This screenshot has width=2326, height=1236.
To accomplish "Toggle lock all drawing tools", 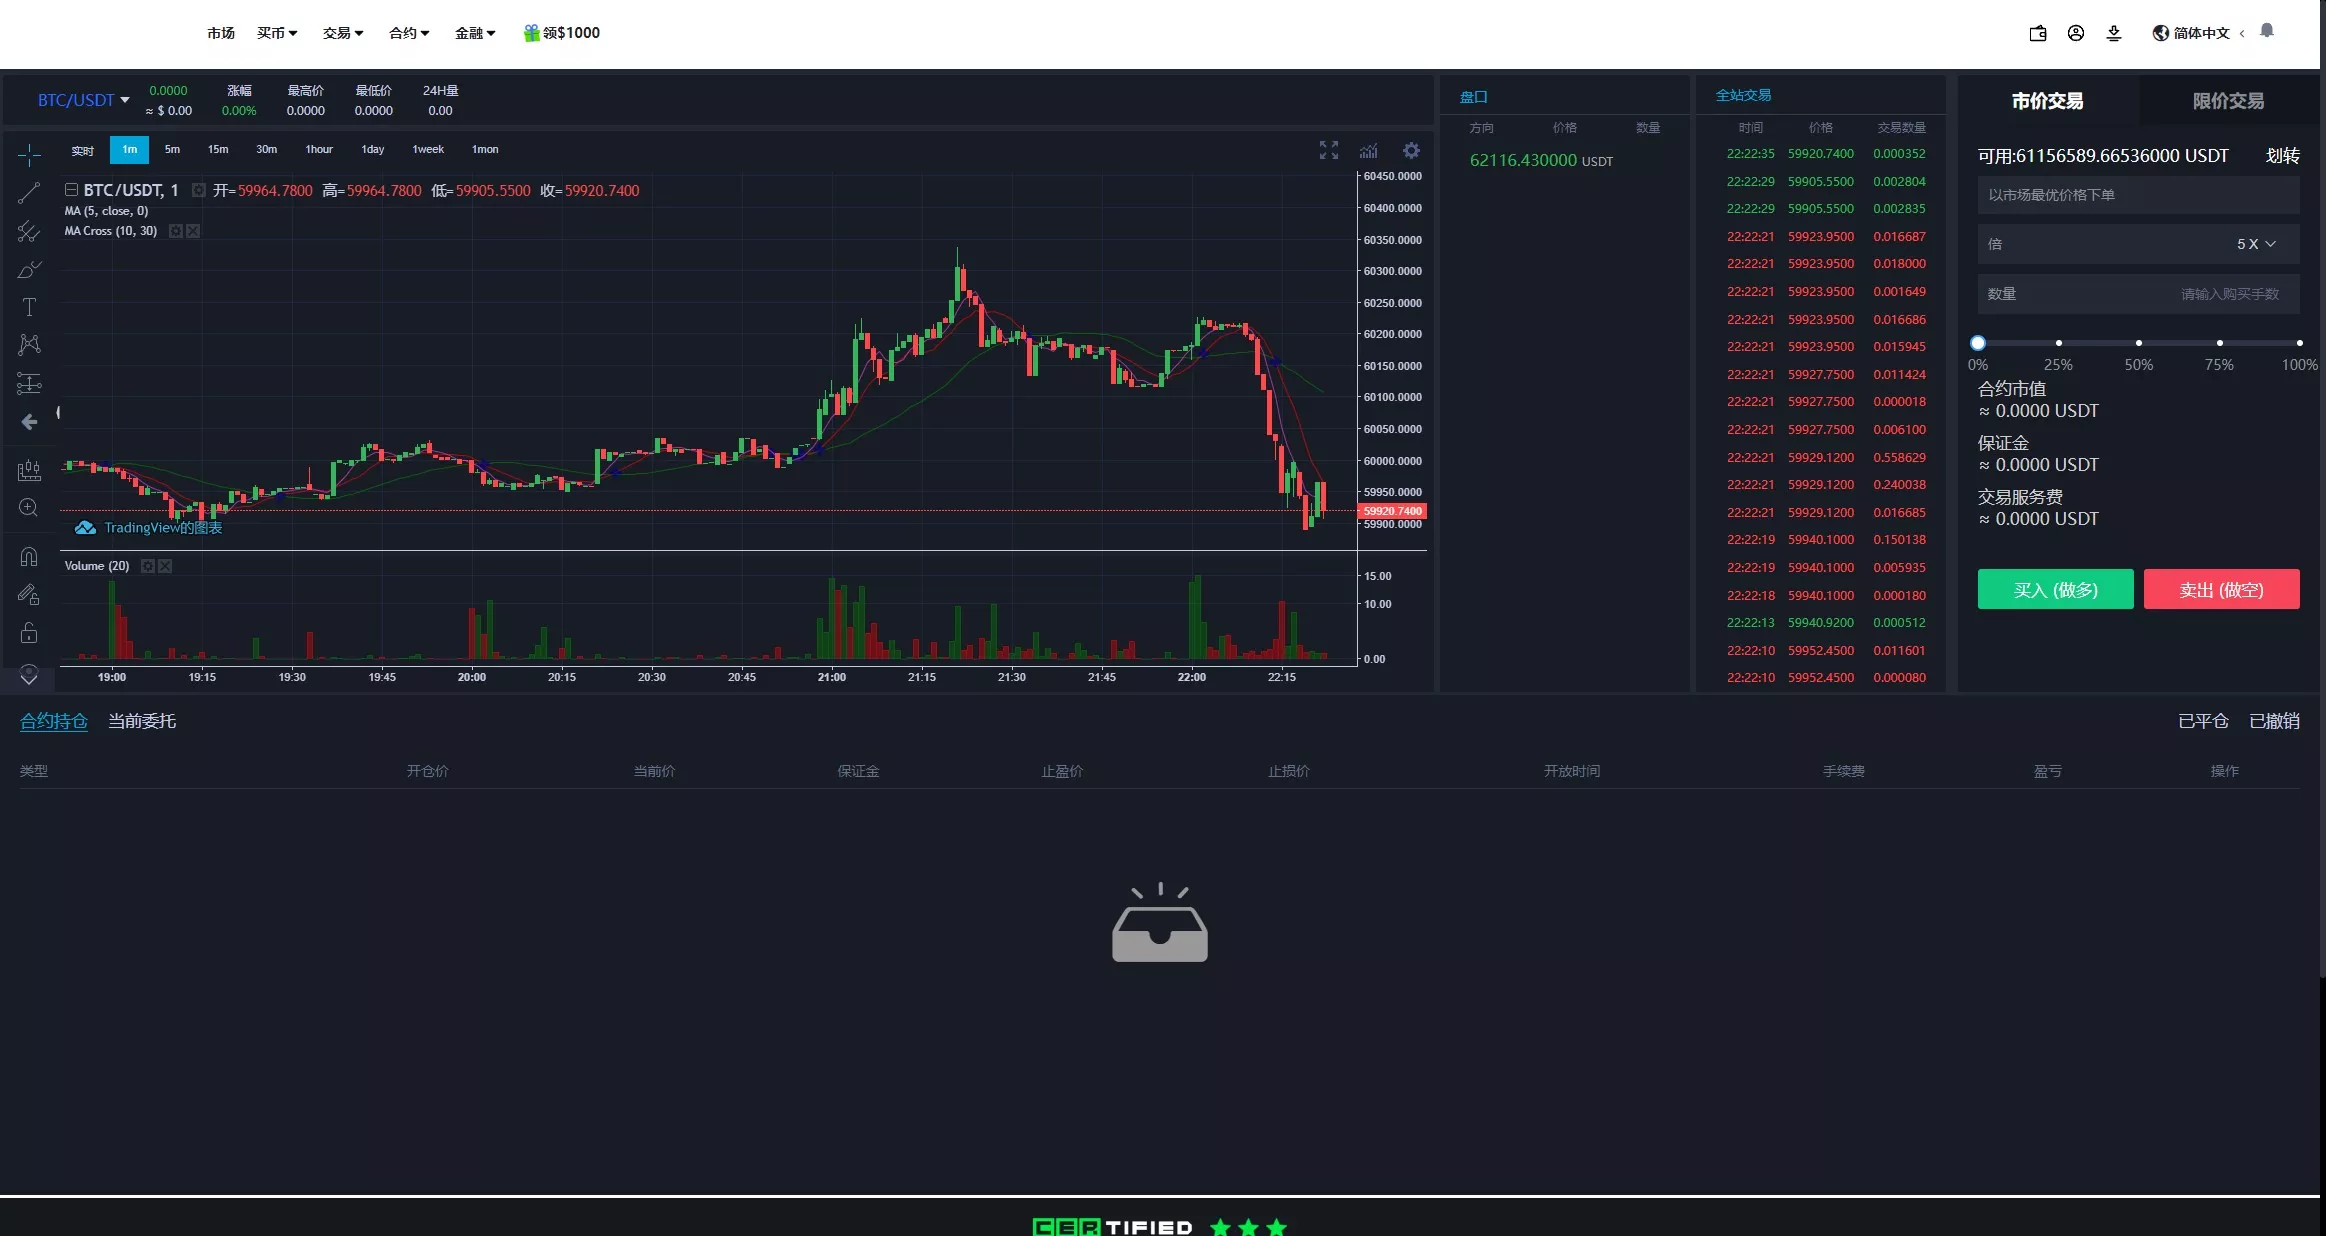I will click(29, 633).
